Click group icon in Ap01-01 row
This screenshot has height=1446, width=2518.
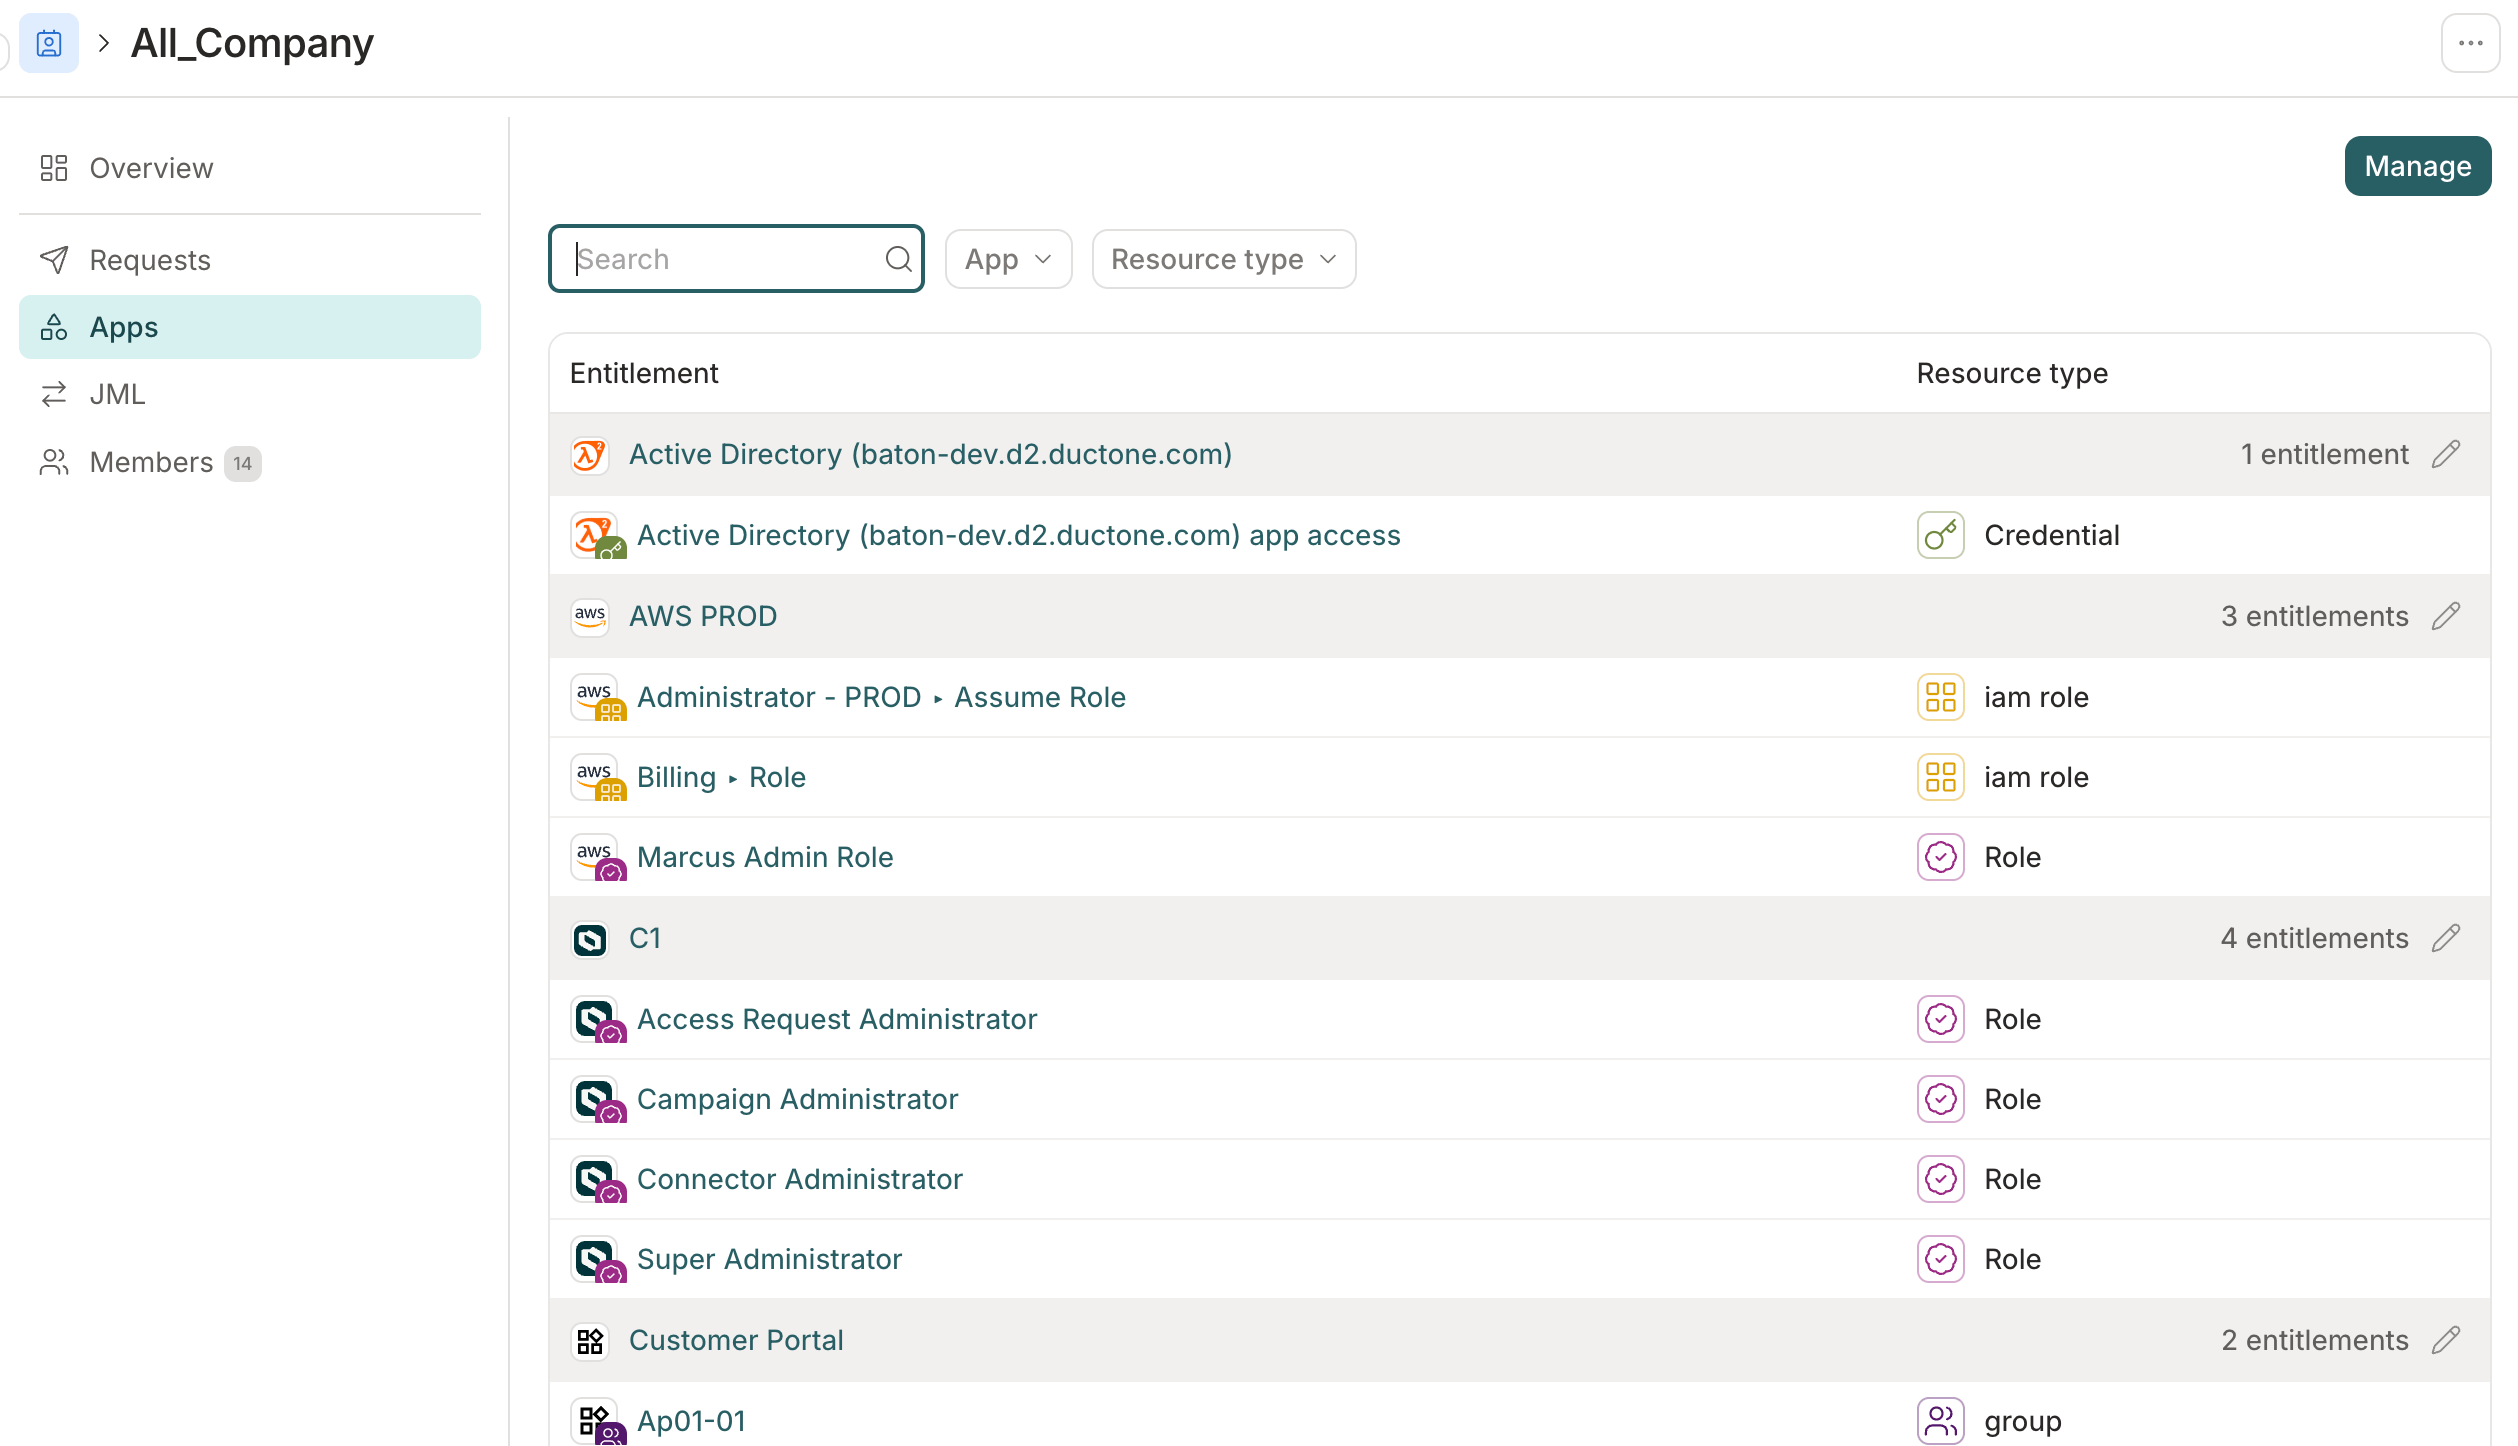[1940, 1421]
